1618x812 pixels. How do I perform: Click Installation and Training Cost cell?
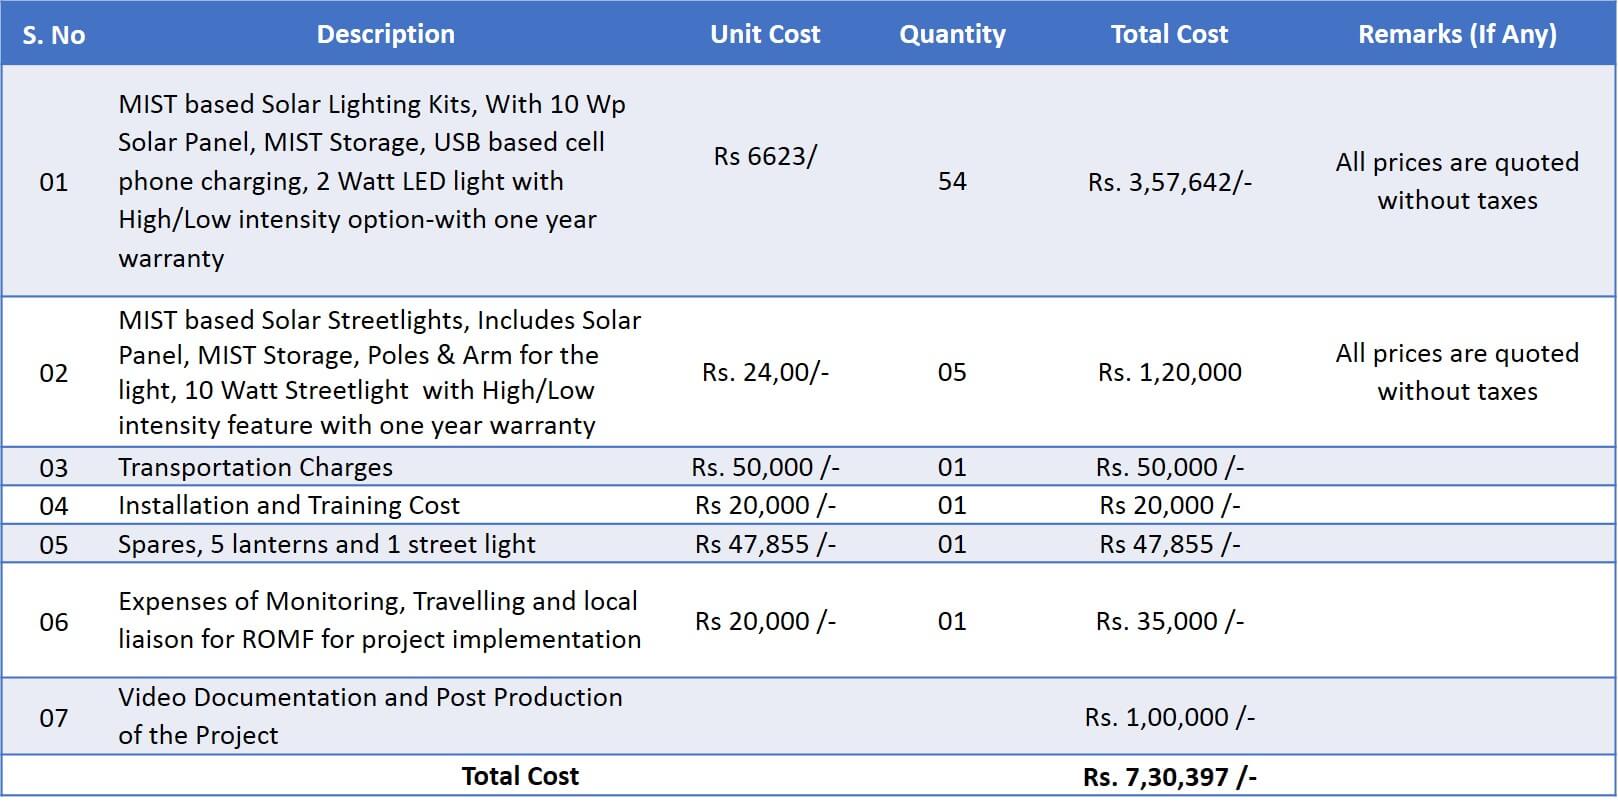[289, 506]
